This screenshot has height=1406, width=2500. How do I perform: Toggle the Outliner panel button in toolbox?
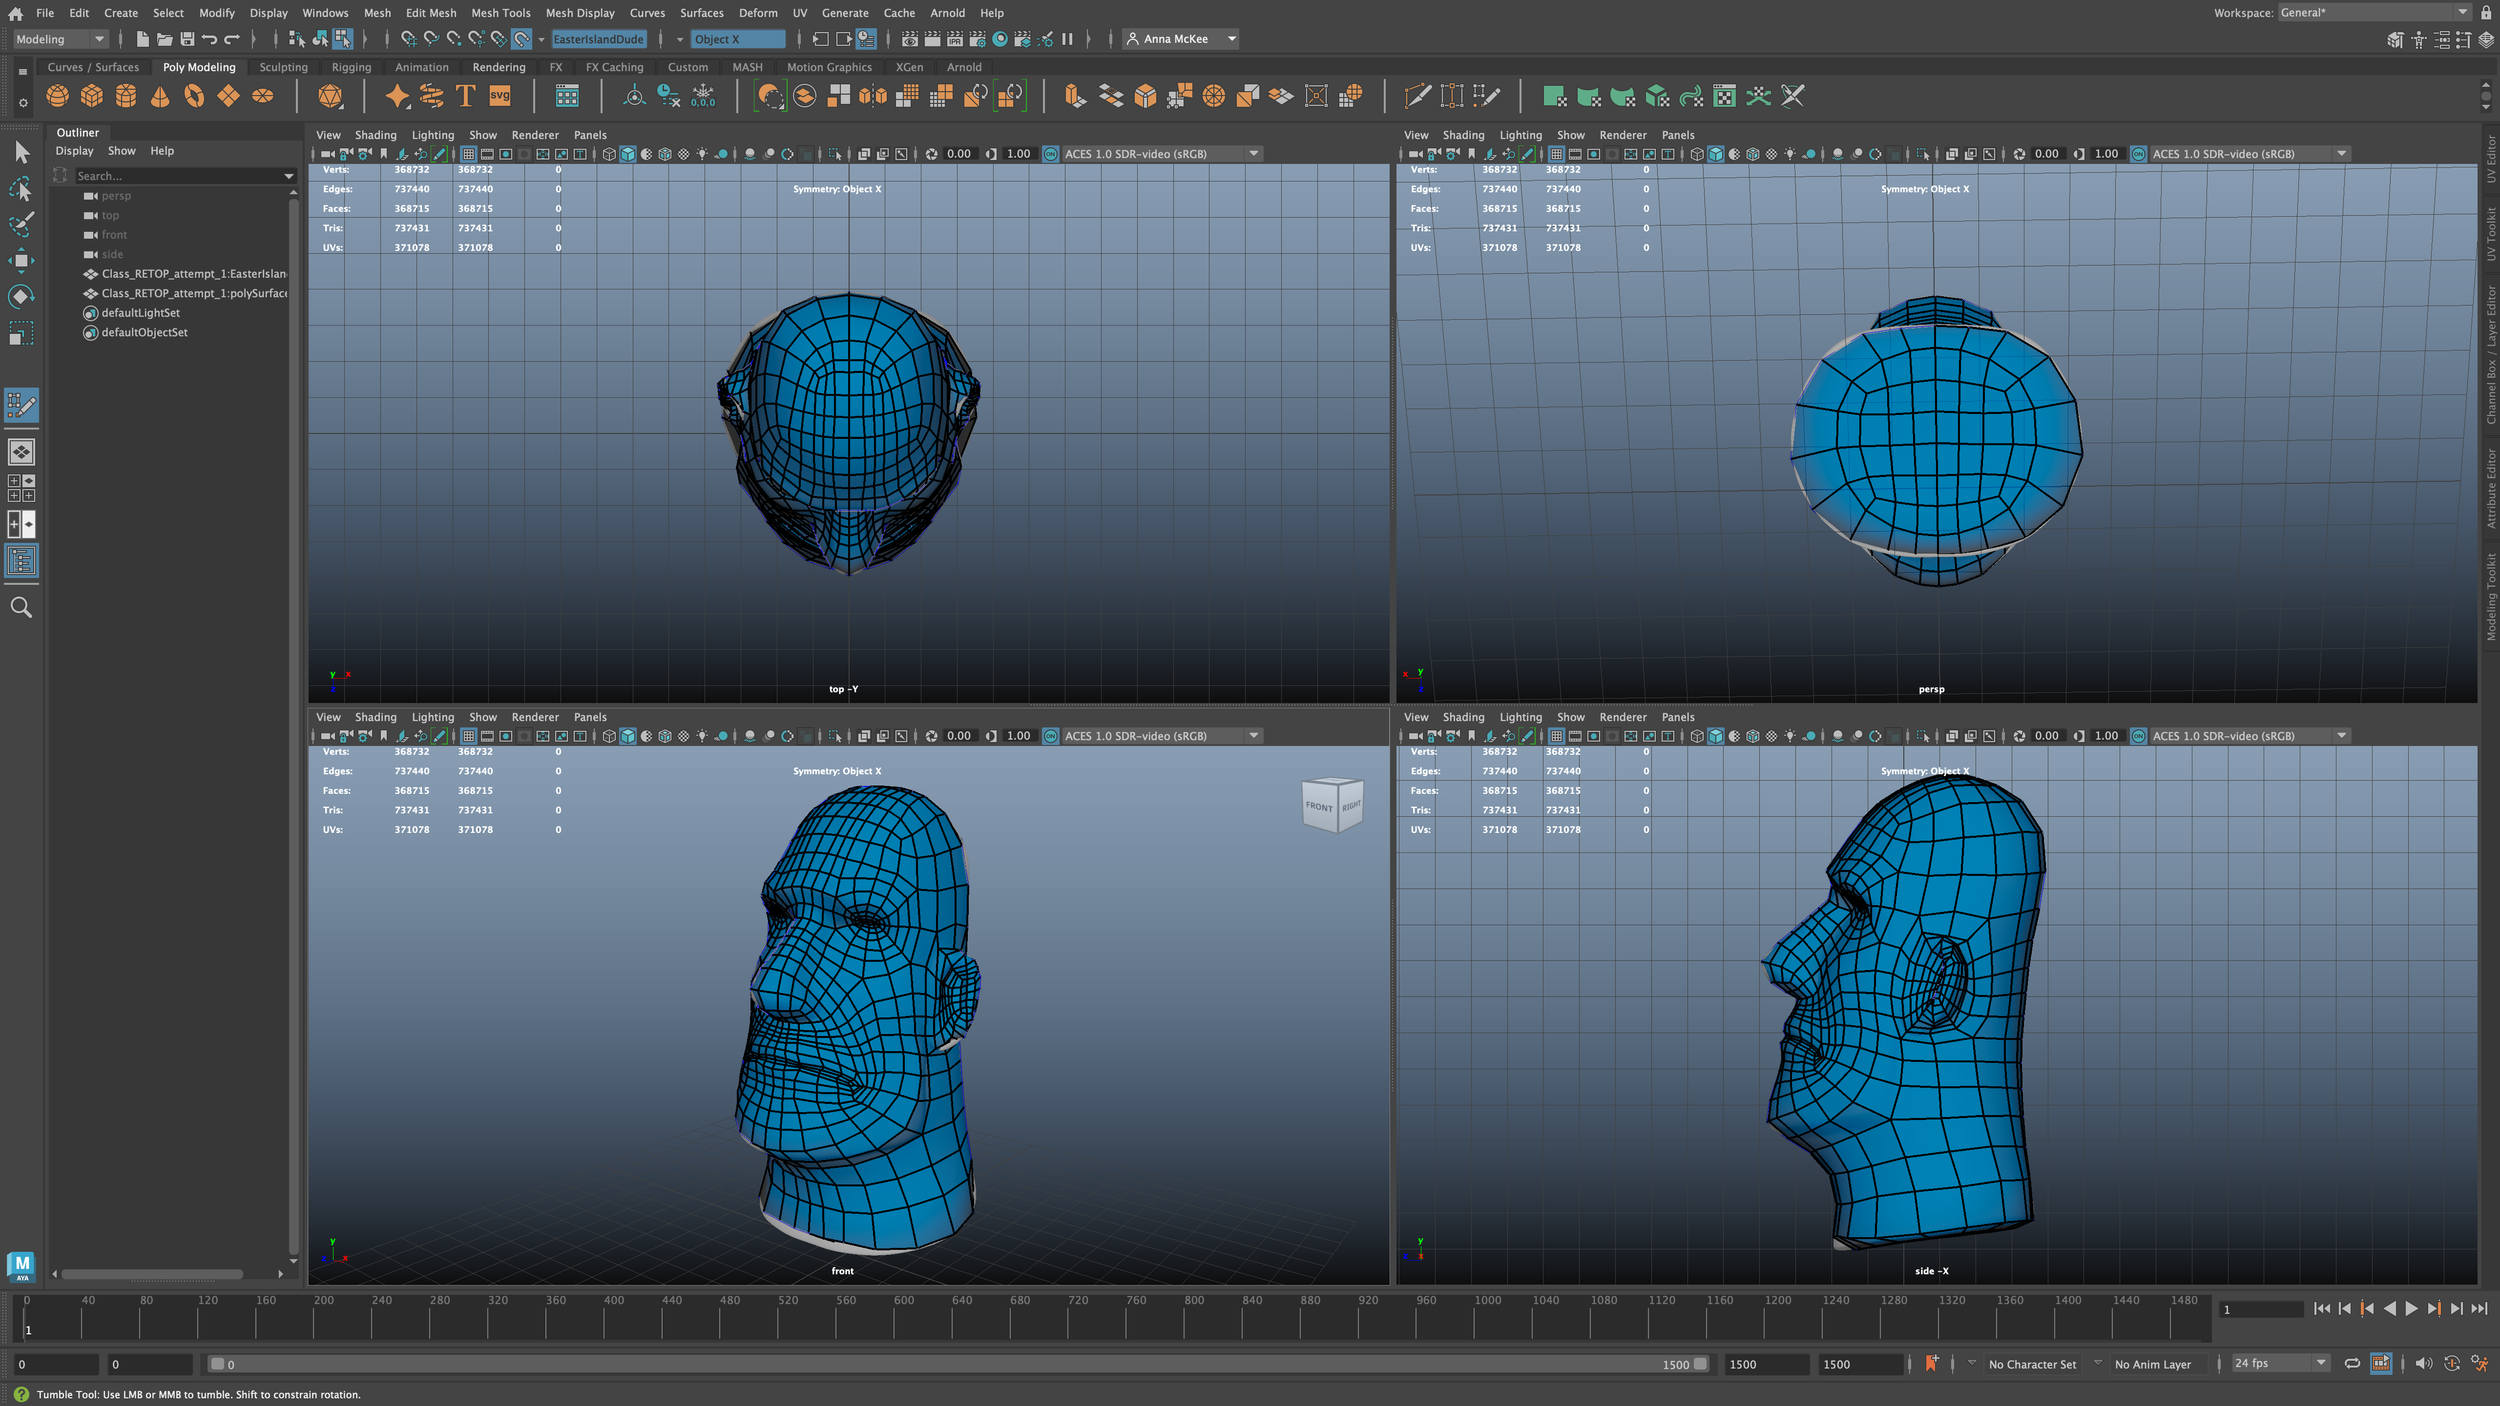21,561
